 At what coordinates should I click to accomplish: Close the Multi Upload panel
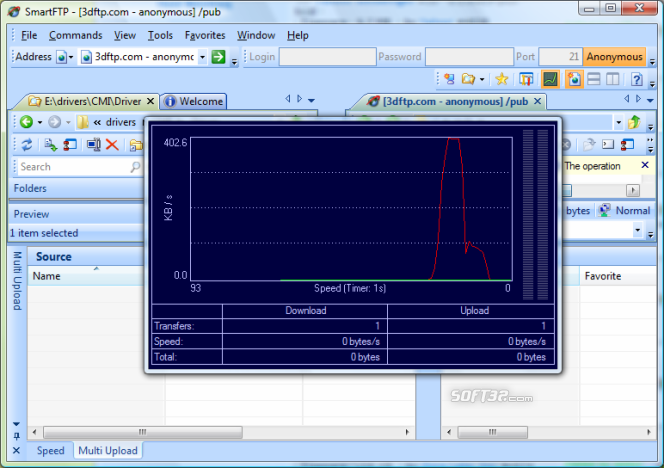click(17, 451)
